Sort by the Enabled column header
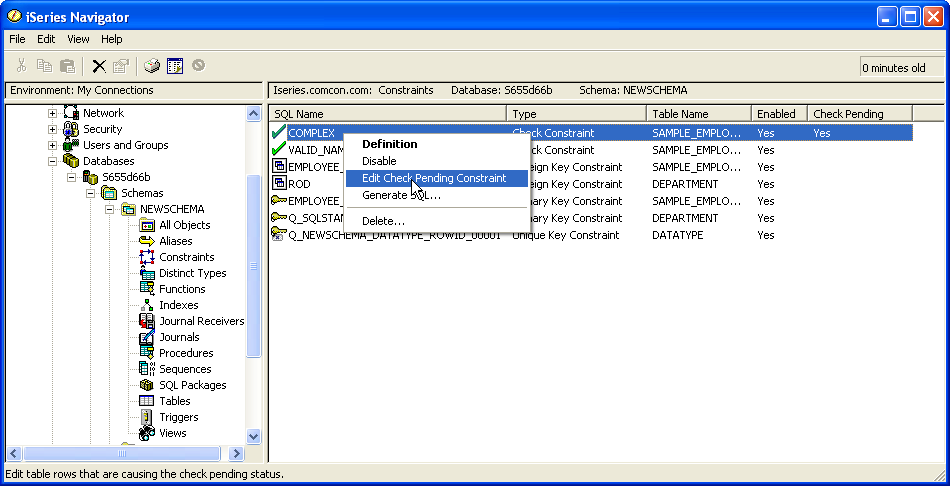The width and height of the screenshot is (950, 486). (779, 114)
